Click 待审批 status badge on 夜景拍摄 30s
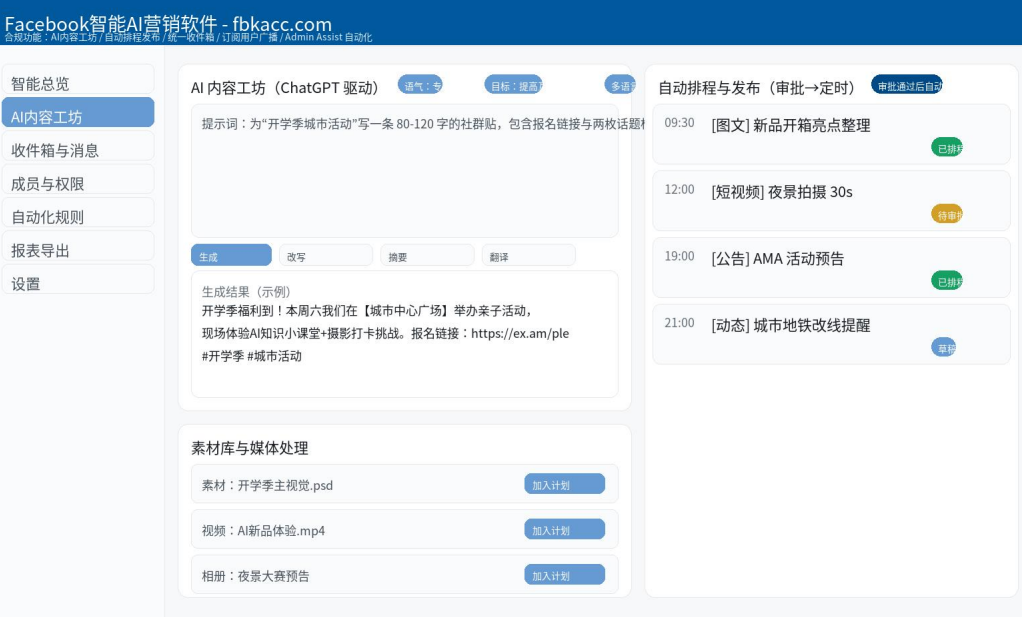The height and width of the screenshot is (617, 1022). coord(946,214)
